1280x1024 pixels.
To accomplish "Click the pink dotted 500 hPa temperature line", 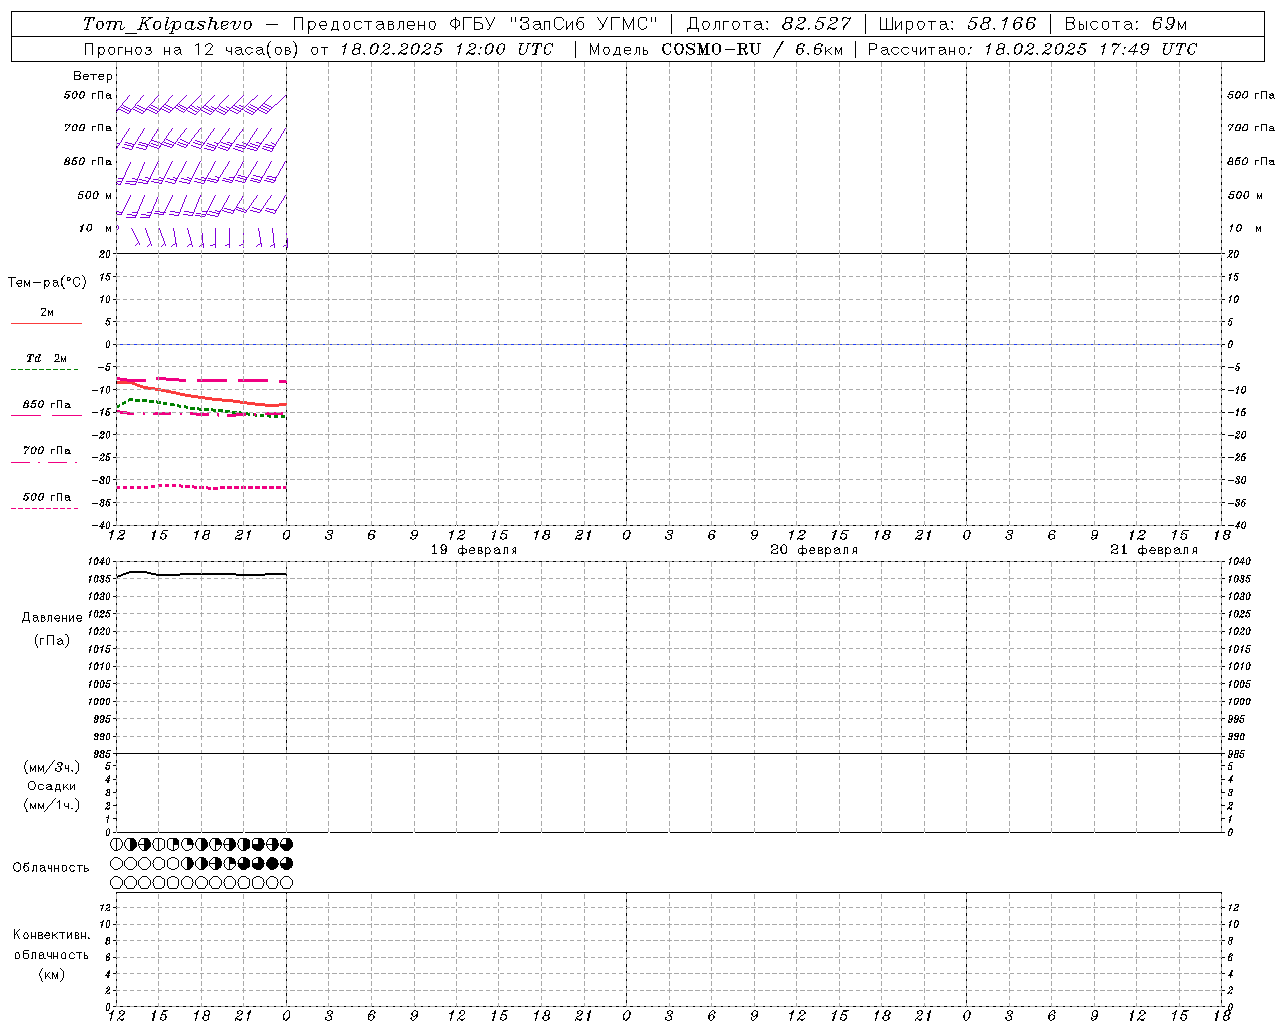I will point(200,487).
